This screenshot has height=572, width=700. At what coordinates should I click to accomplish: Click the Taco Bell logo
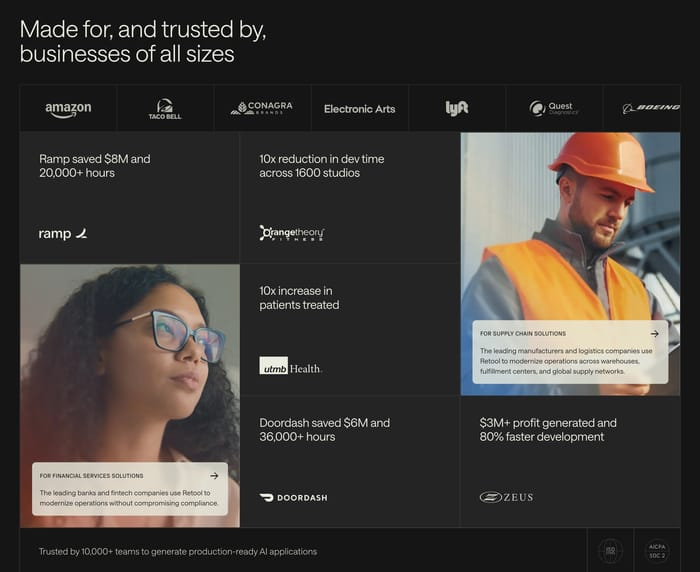click(x=165, y=109)
